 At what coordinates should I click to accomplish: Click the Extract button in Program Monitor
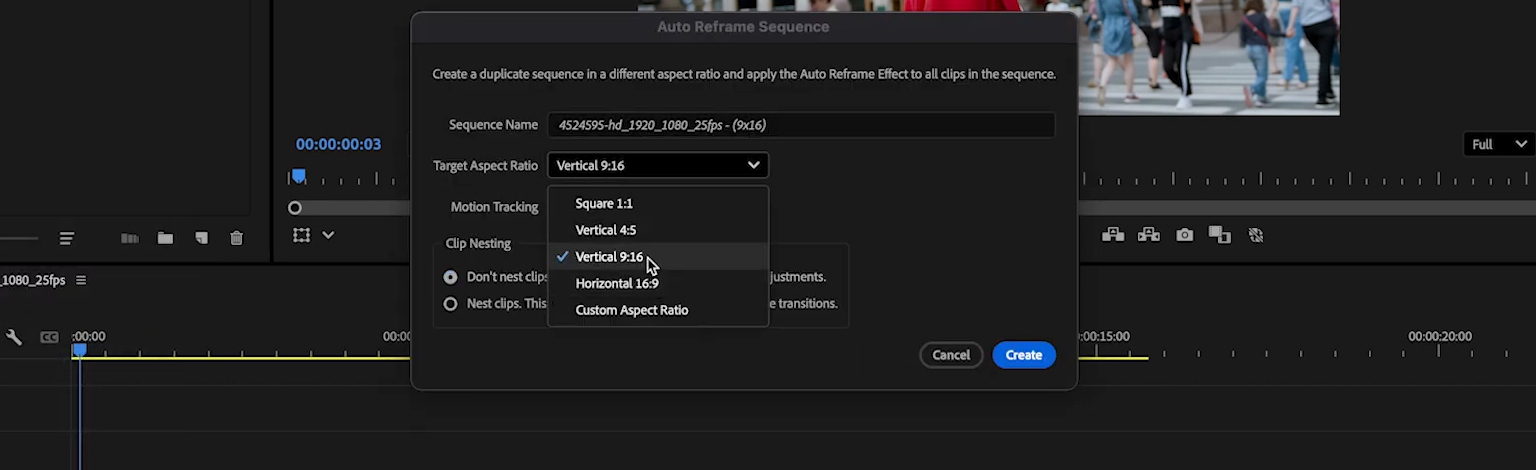[1149, 235]
